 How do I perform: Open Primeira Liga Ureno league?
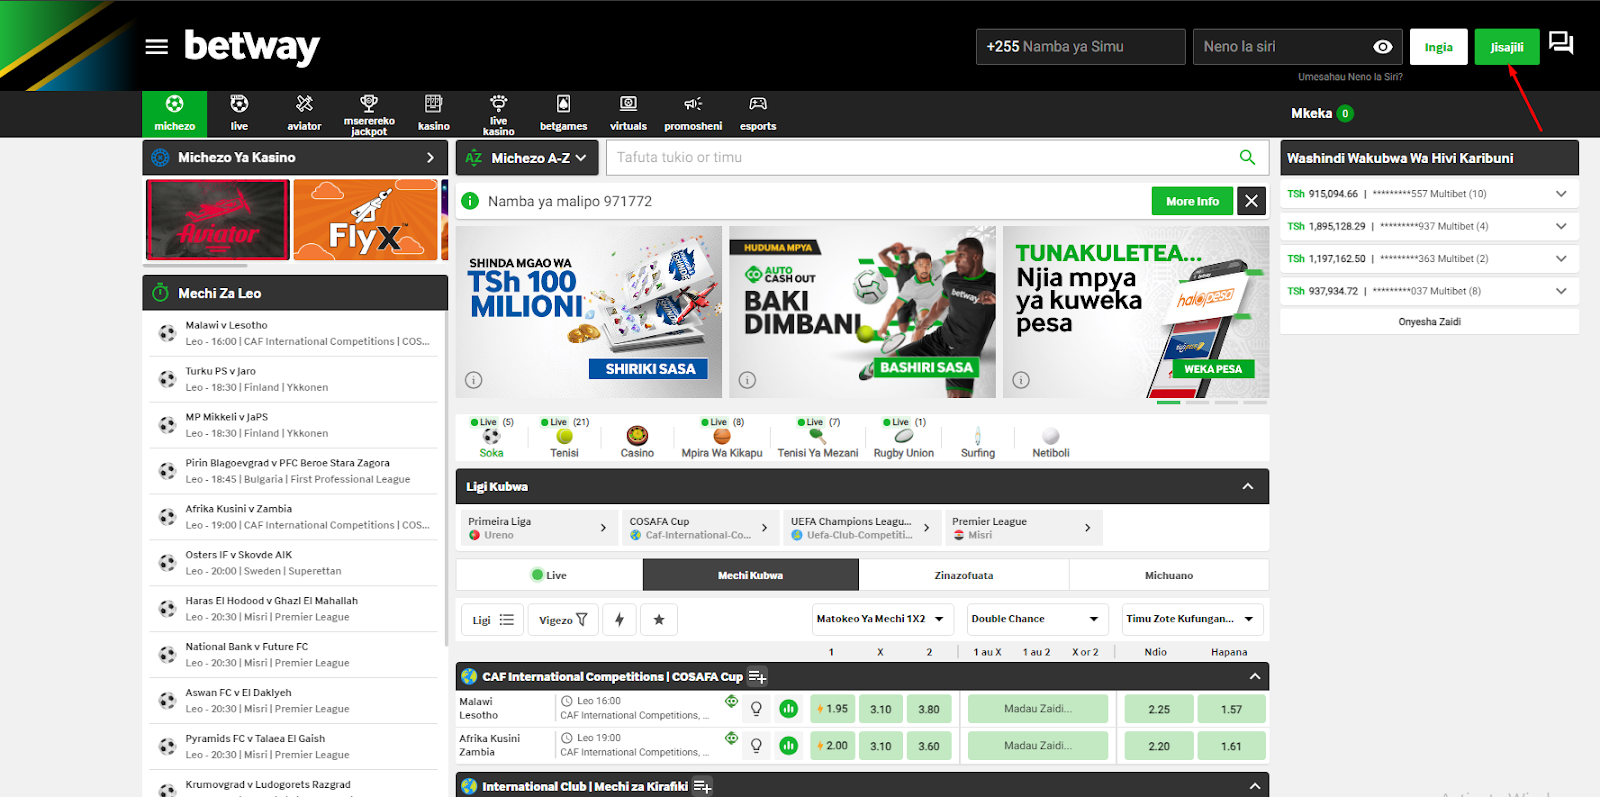538,528
